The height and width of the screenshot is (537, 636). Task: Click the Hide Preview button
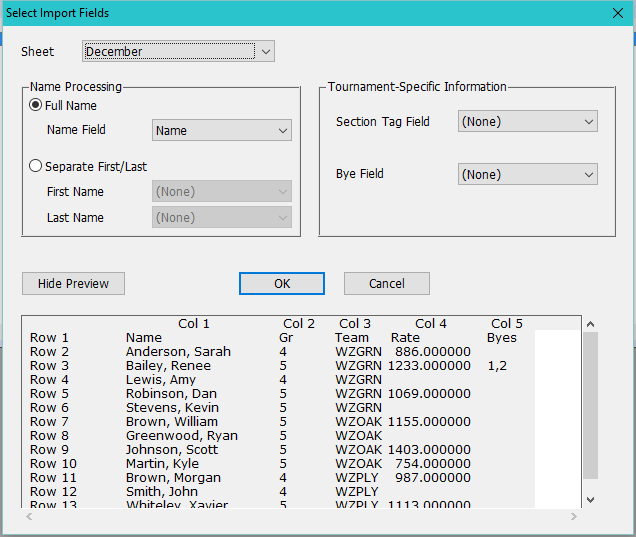tap(73, 284)
